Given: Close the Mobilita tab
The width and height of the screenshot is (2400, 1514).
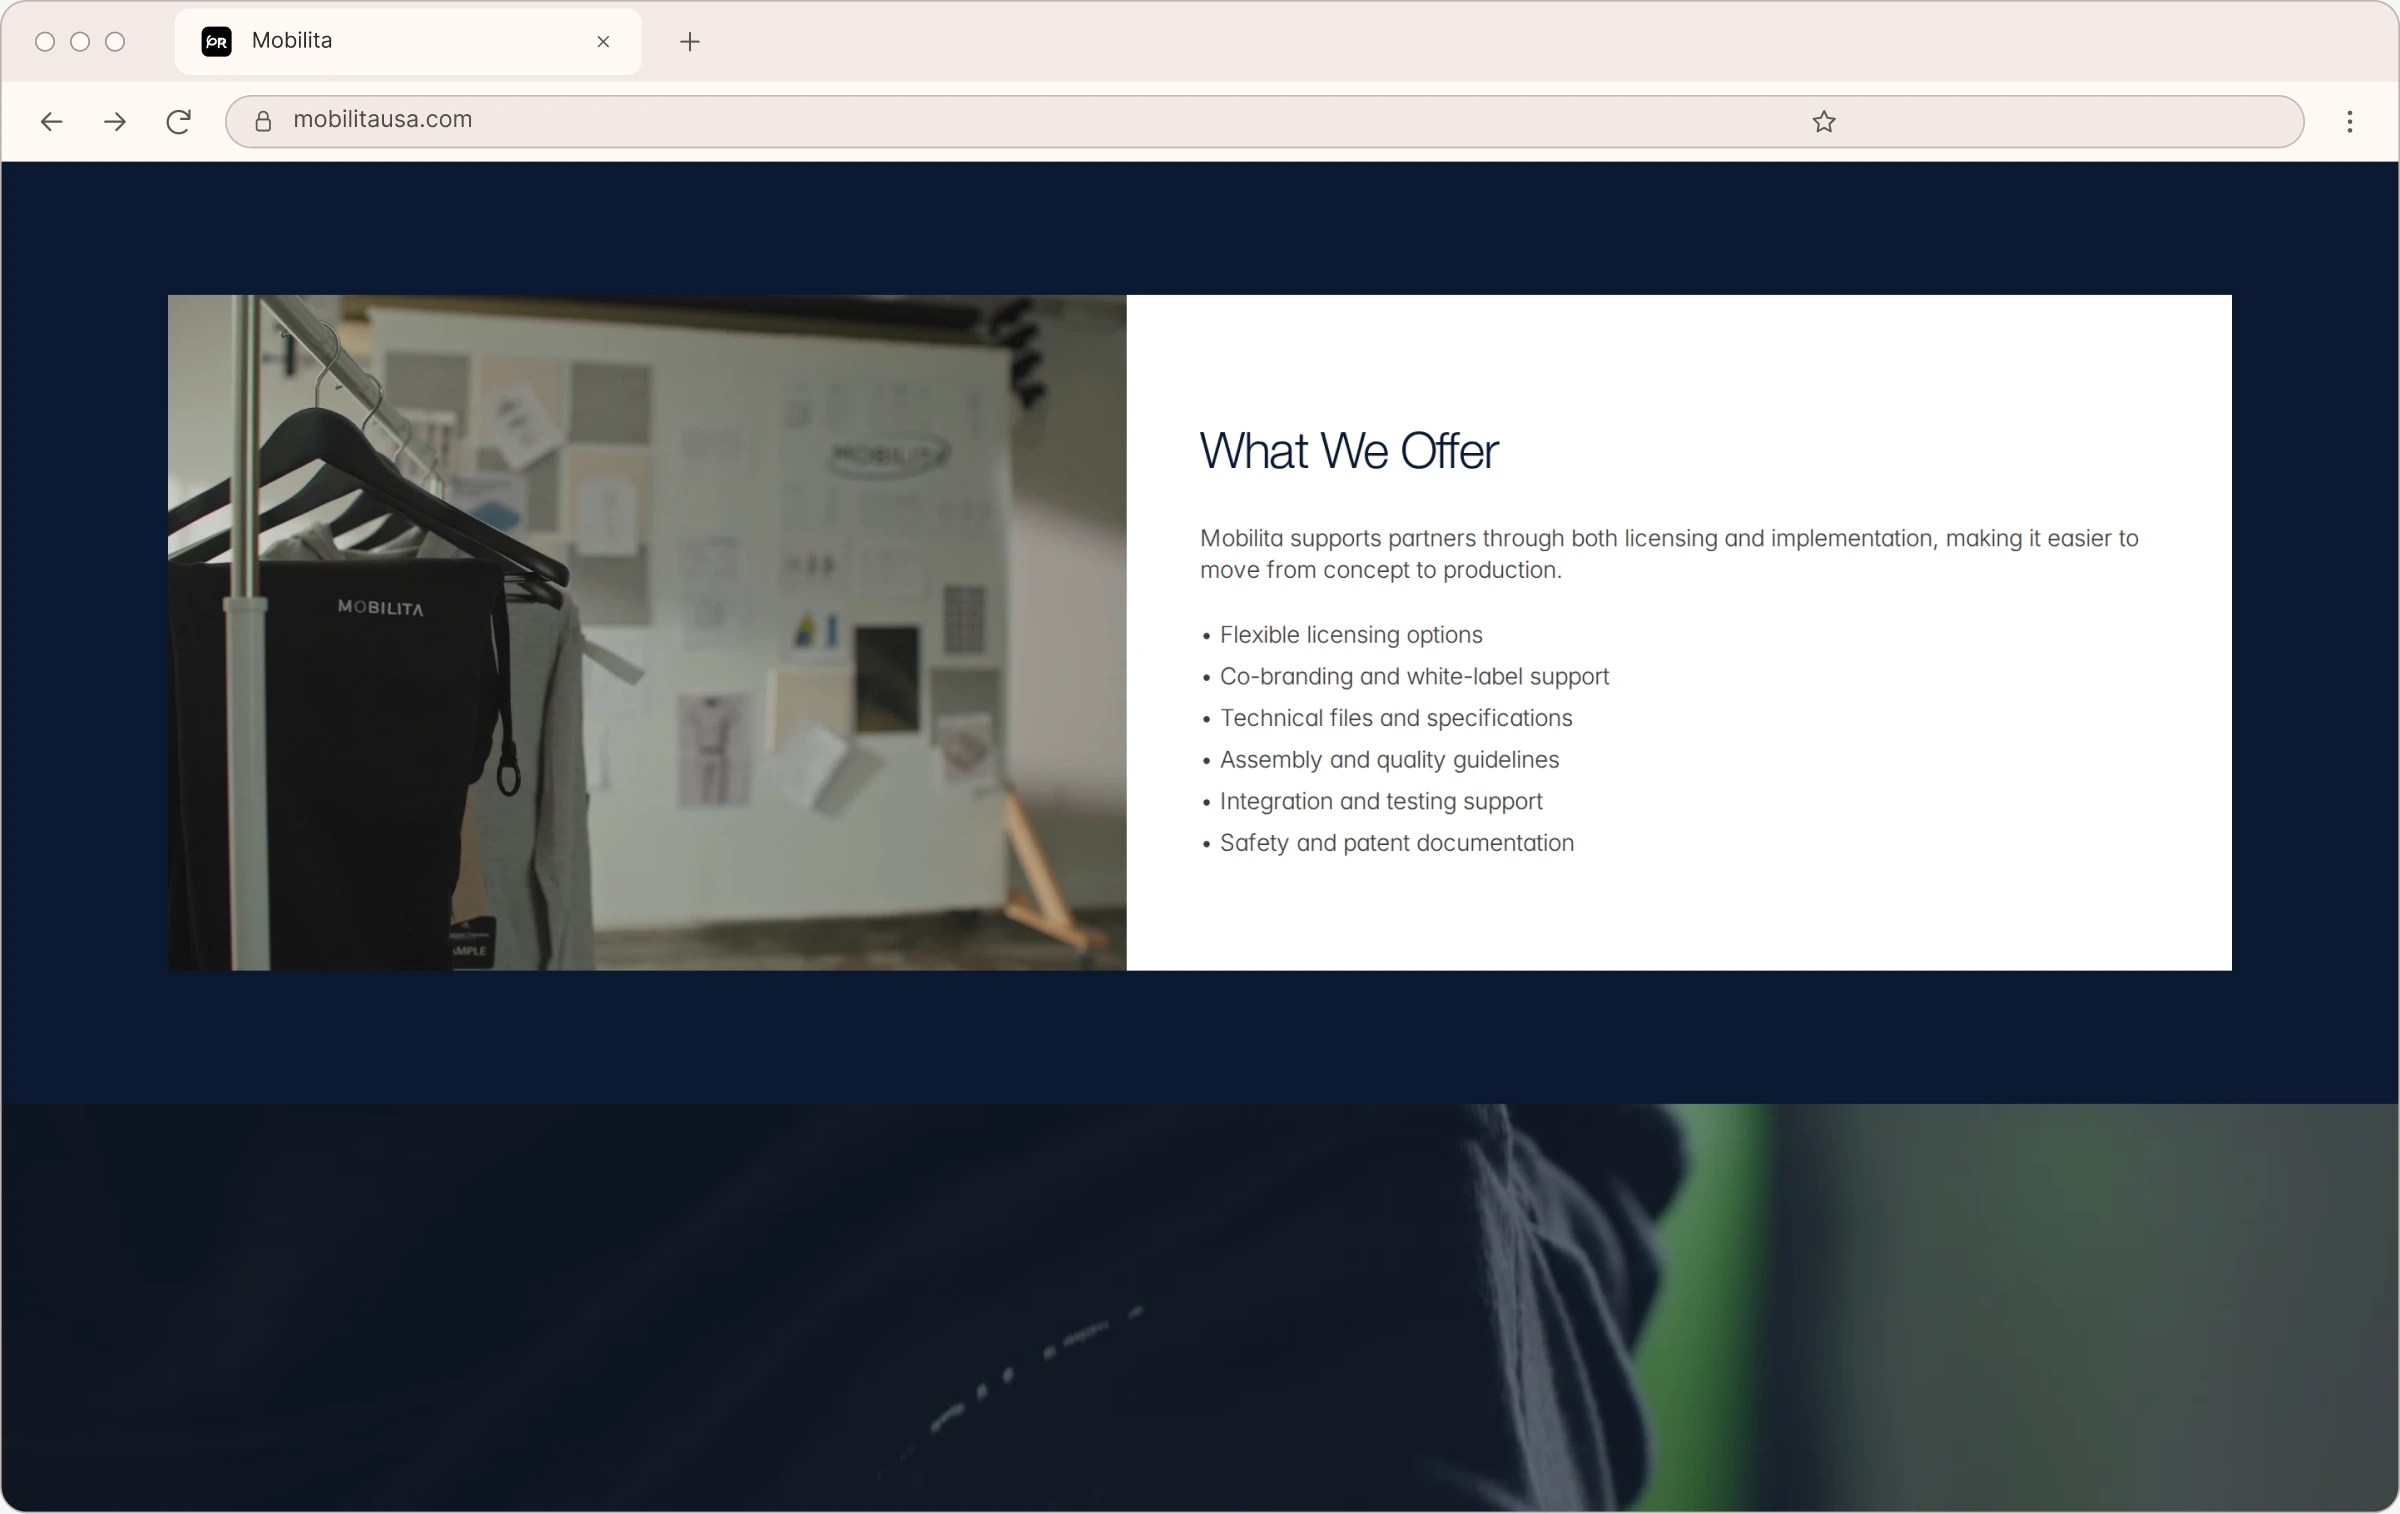Looking at the screenshot, I should [x=603, y=42].
